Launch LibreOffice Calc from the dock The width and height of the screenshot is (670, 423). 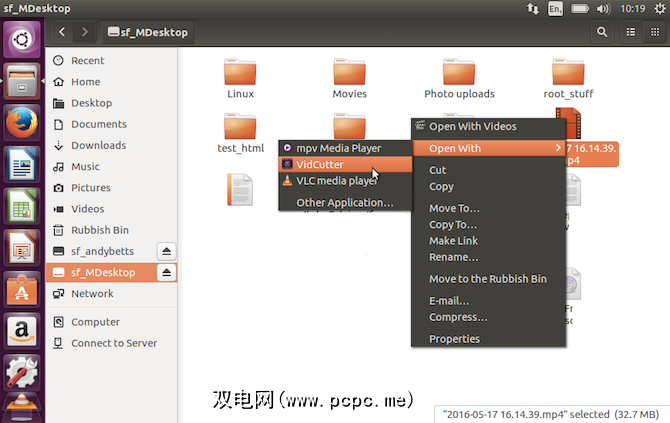pyautogui.click(x=22, y=206)
